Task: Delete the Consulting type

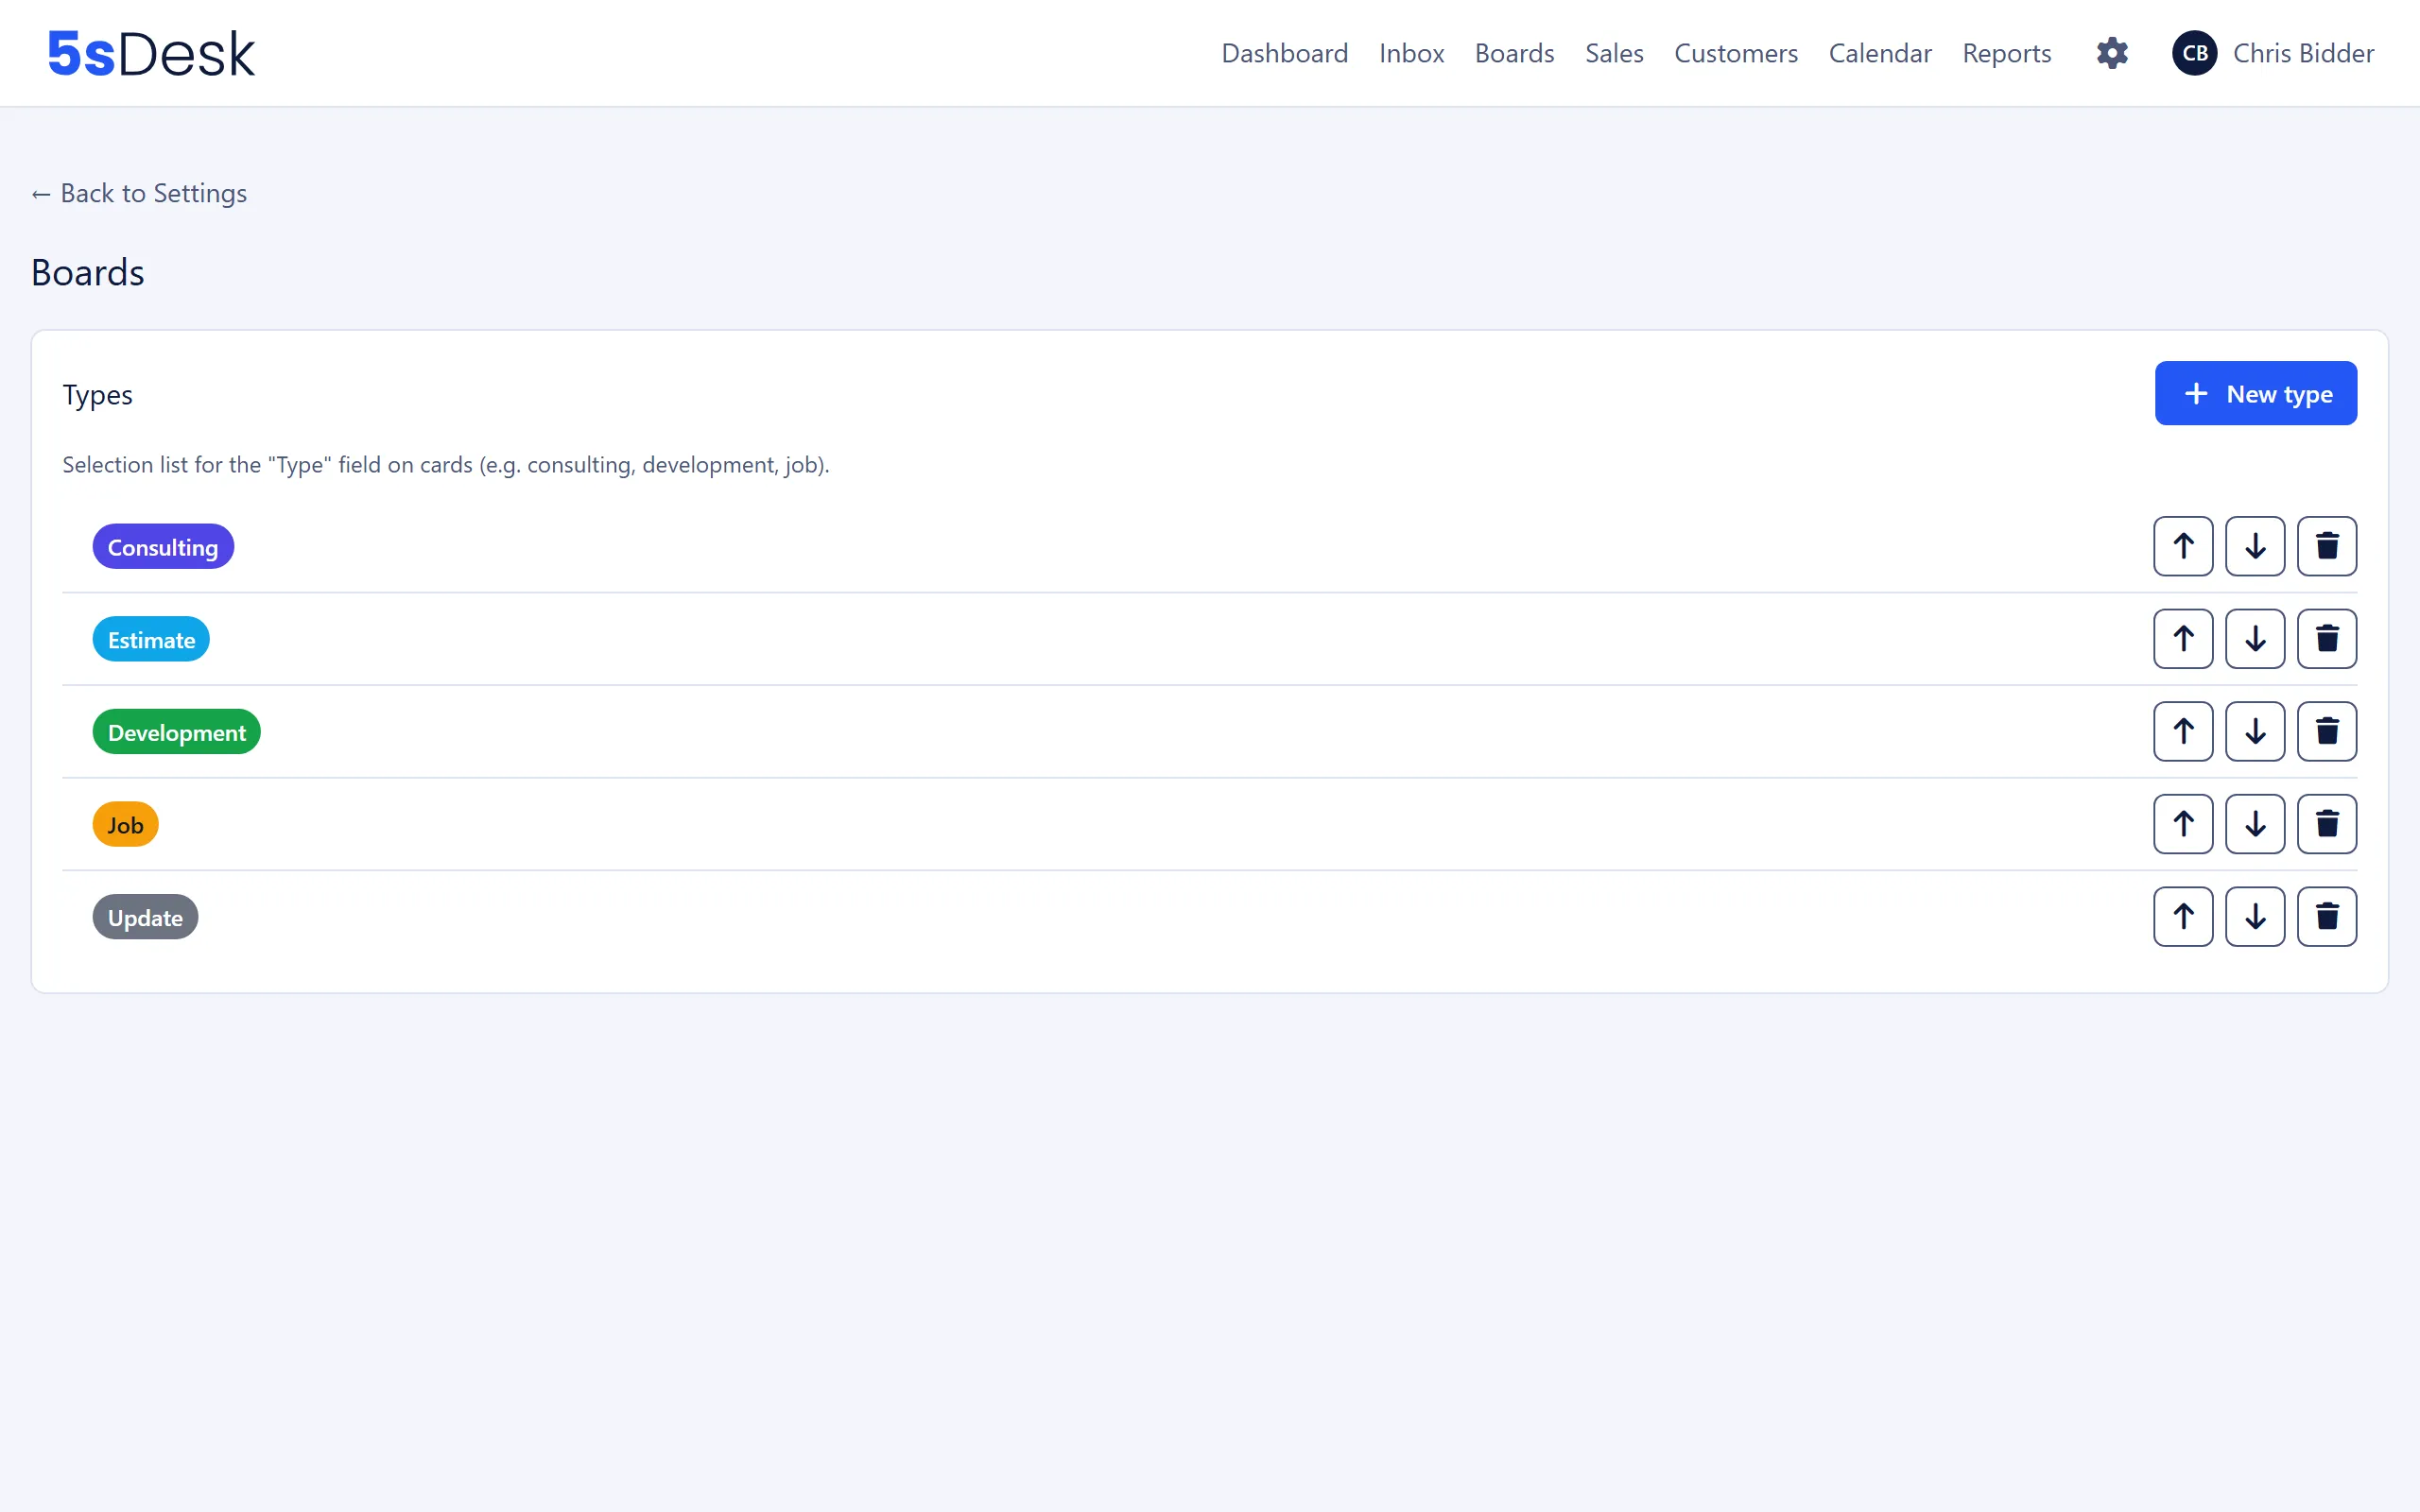Action: click(x=2327, y=546)
